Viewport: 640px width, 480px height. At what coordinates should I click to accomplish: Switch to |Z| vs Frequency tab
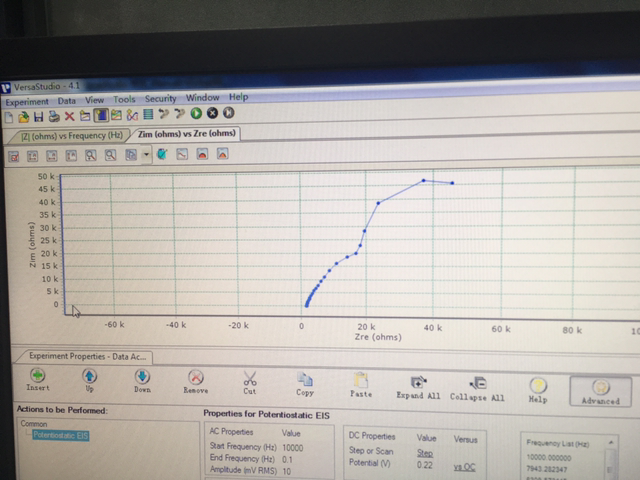[x=72, y=136]
